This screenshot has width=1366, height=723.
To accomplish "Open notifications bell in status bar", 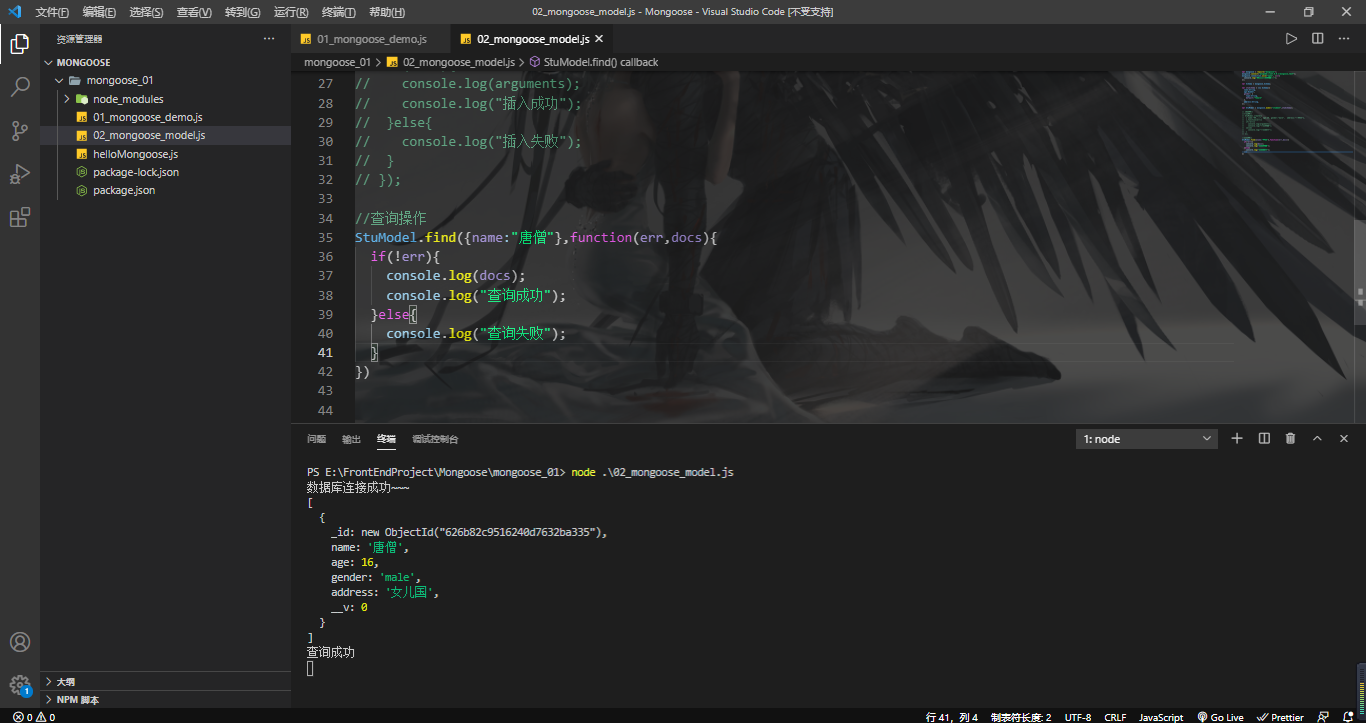I will tap(1350, 717).
